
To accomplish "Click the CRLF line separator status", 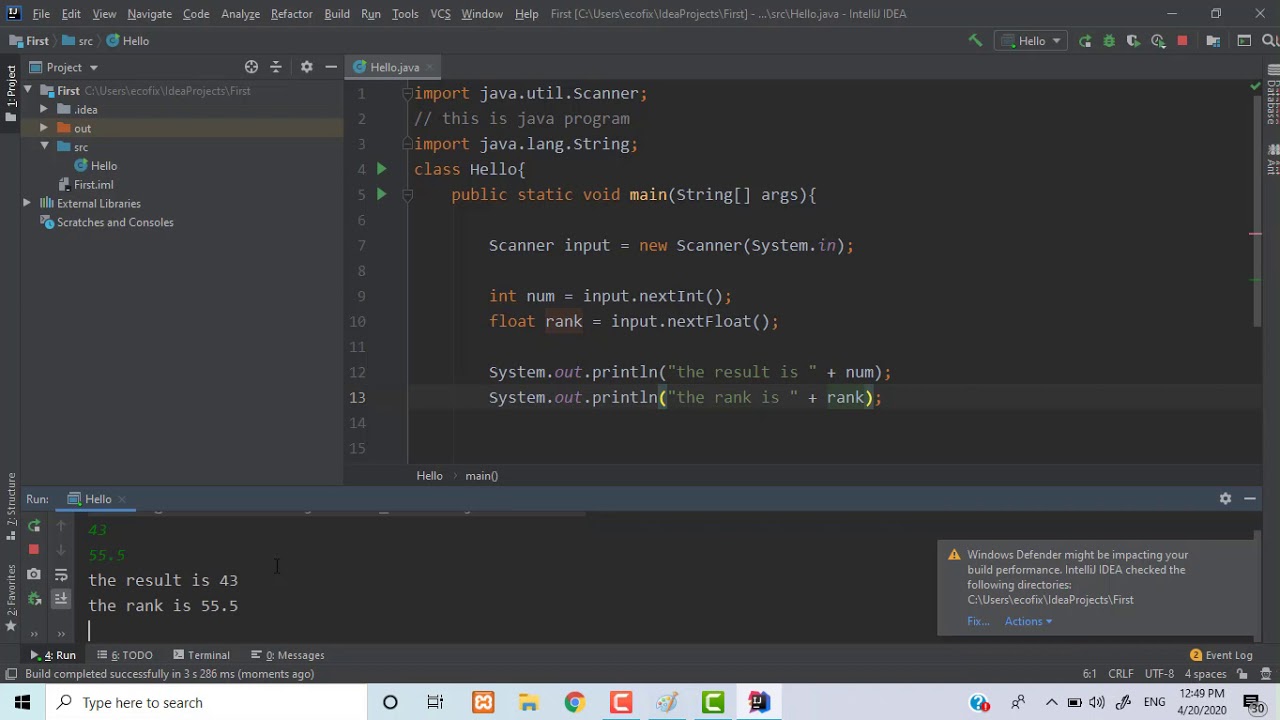I will click(x=1121, y=674).
